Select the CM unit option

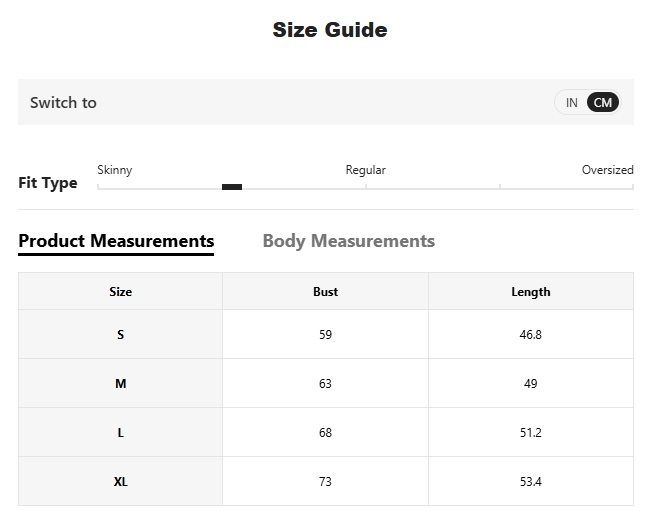[603, 102]
